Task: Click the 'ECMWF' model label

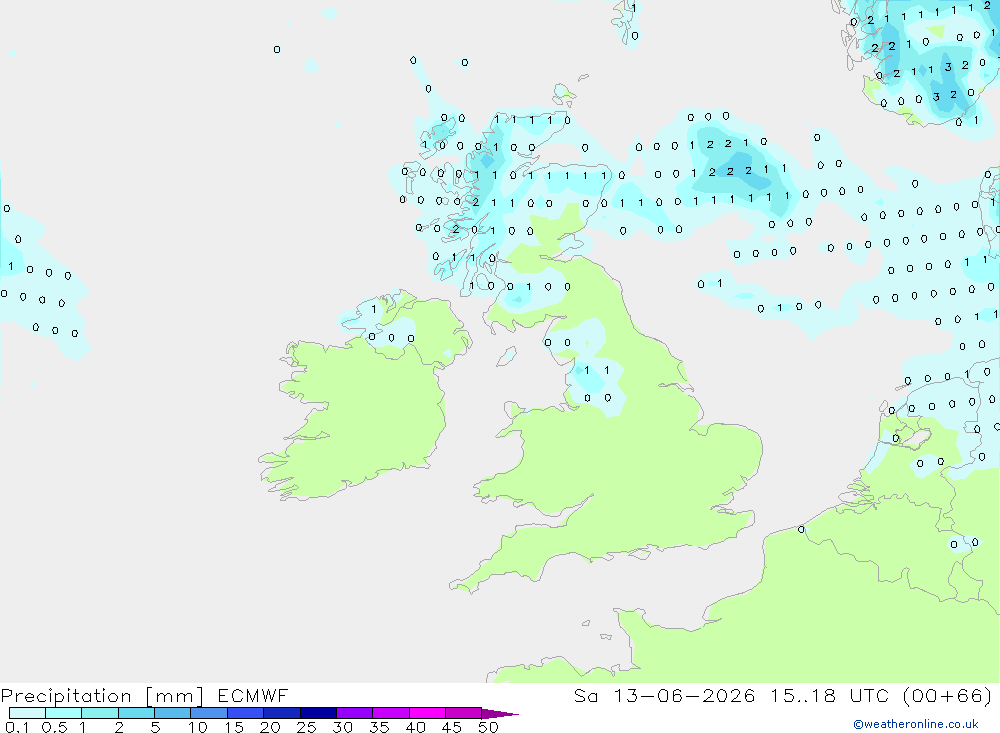Action: point(253,695)
